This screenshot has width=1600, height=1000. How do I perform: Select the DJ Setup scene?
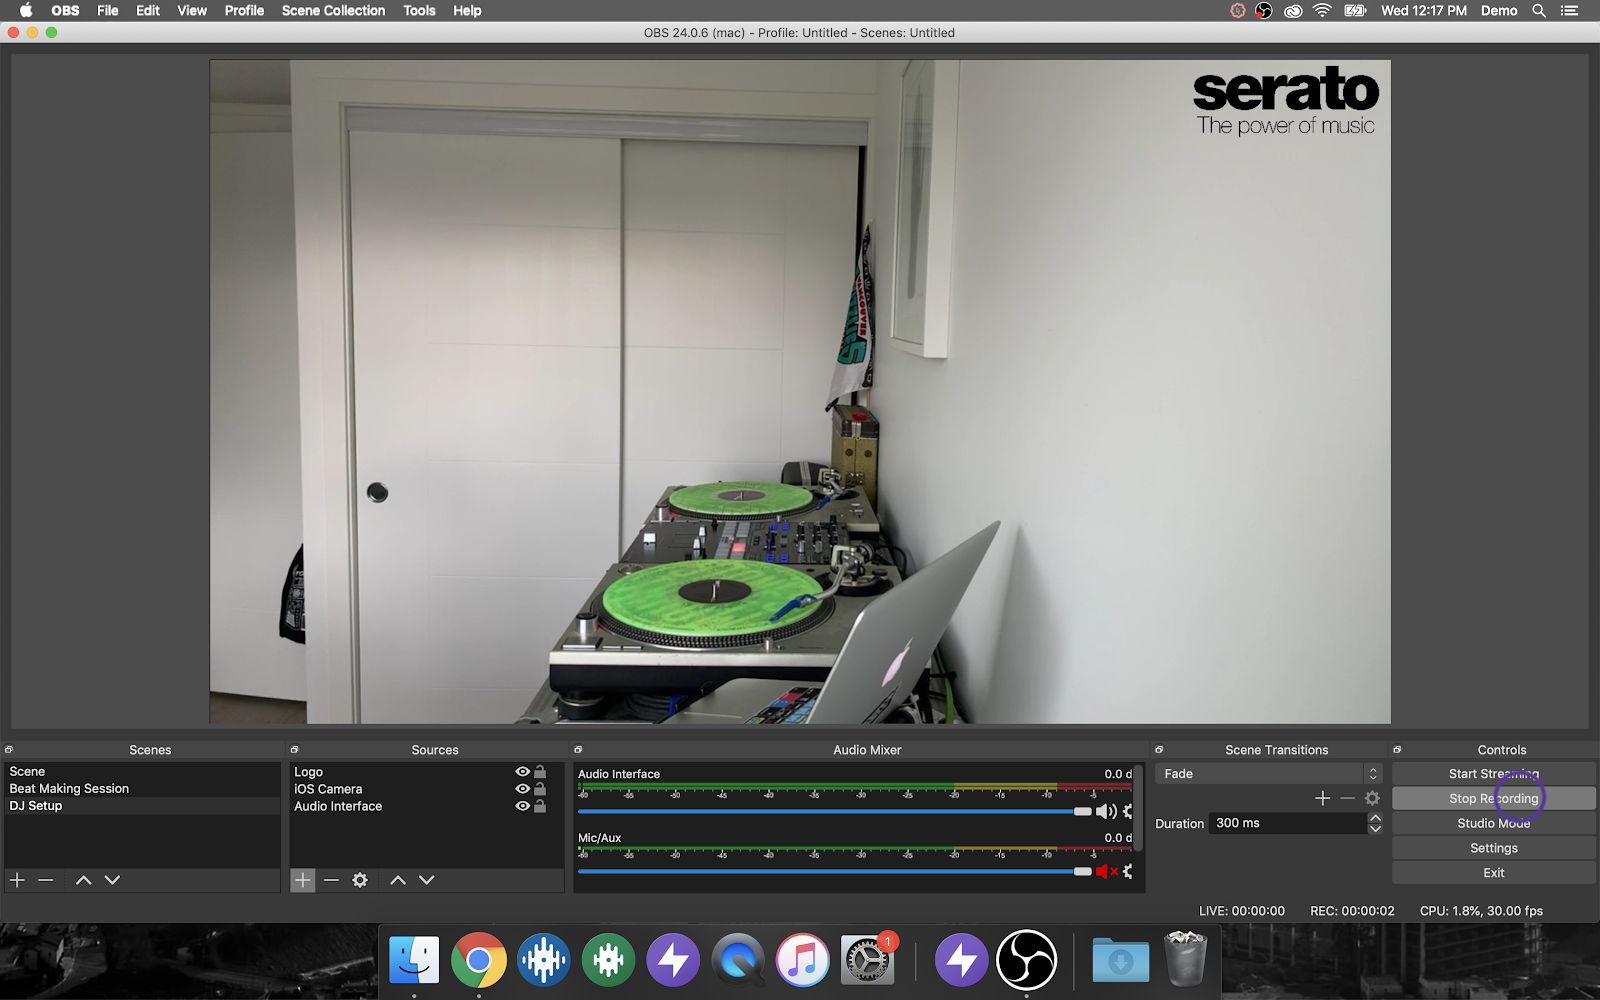pos(142,806)
